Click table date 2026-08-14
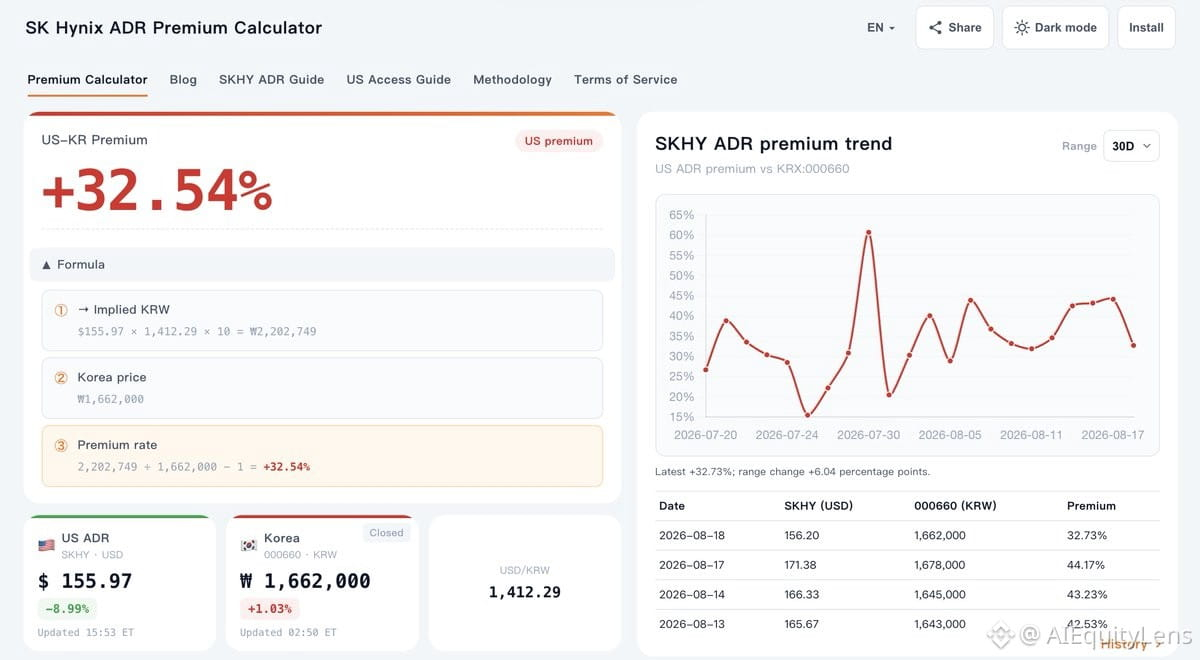Viewport: 1200px width, 660px height. [692, 595]
